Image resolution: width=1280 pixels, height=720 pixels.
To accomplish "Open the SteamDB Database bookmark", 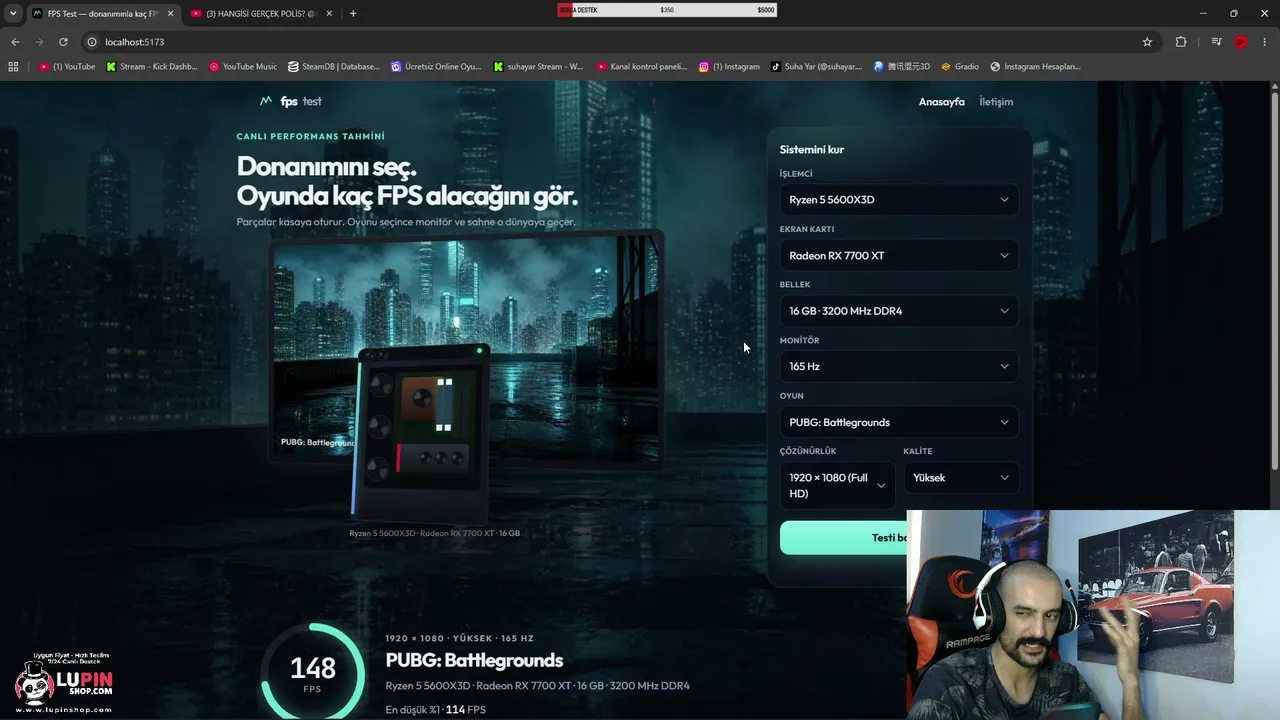I will point(334,67).
